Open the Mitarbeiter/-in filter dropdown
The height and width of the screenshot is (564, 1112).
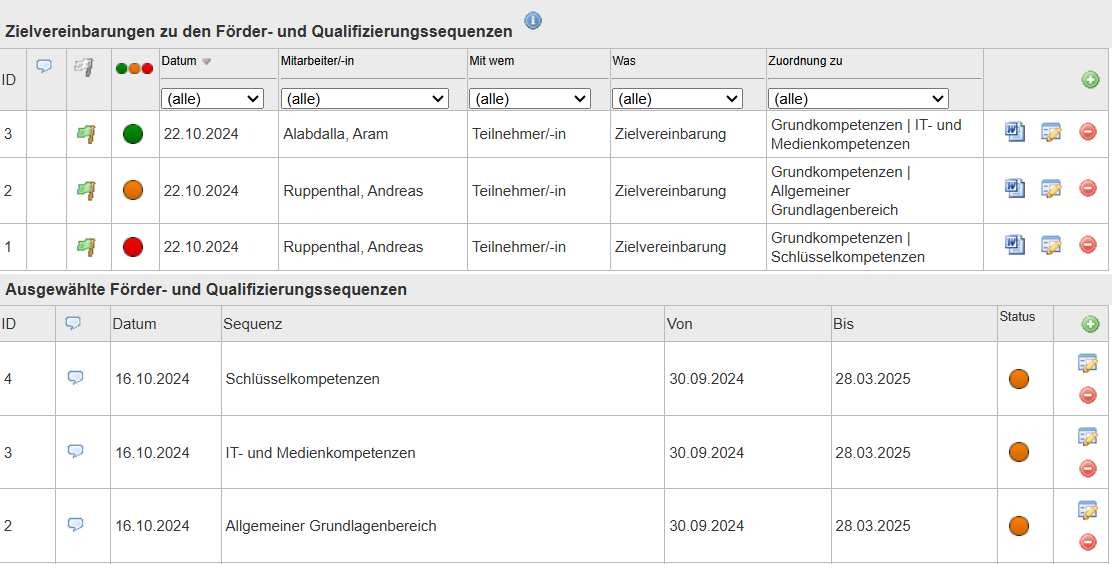coord(365,99)
